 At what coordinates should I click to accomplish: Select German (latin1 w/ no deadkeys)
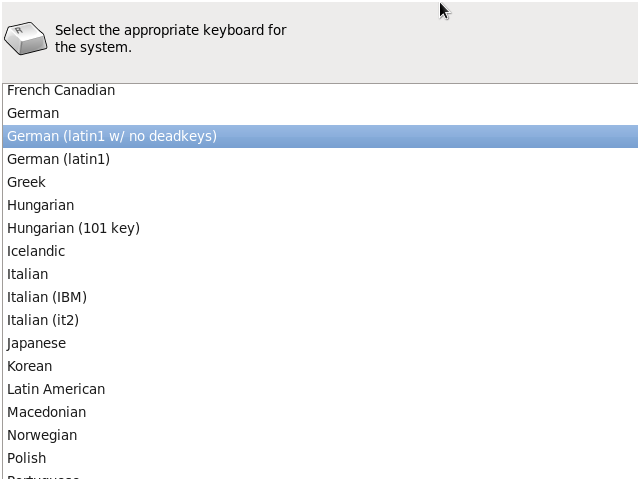coord(112,136)
